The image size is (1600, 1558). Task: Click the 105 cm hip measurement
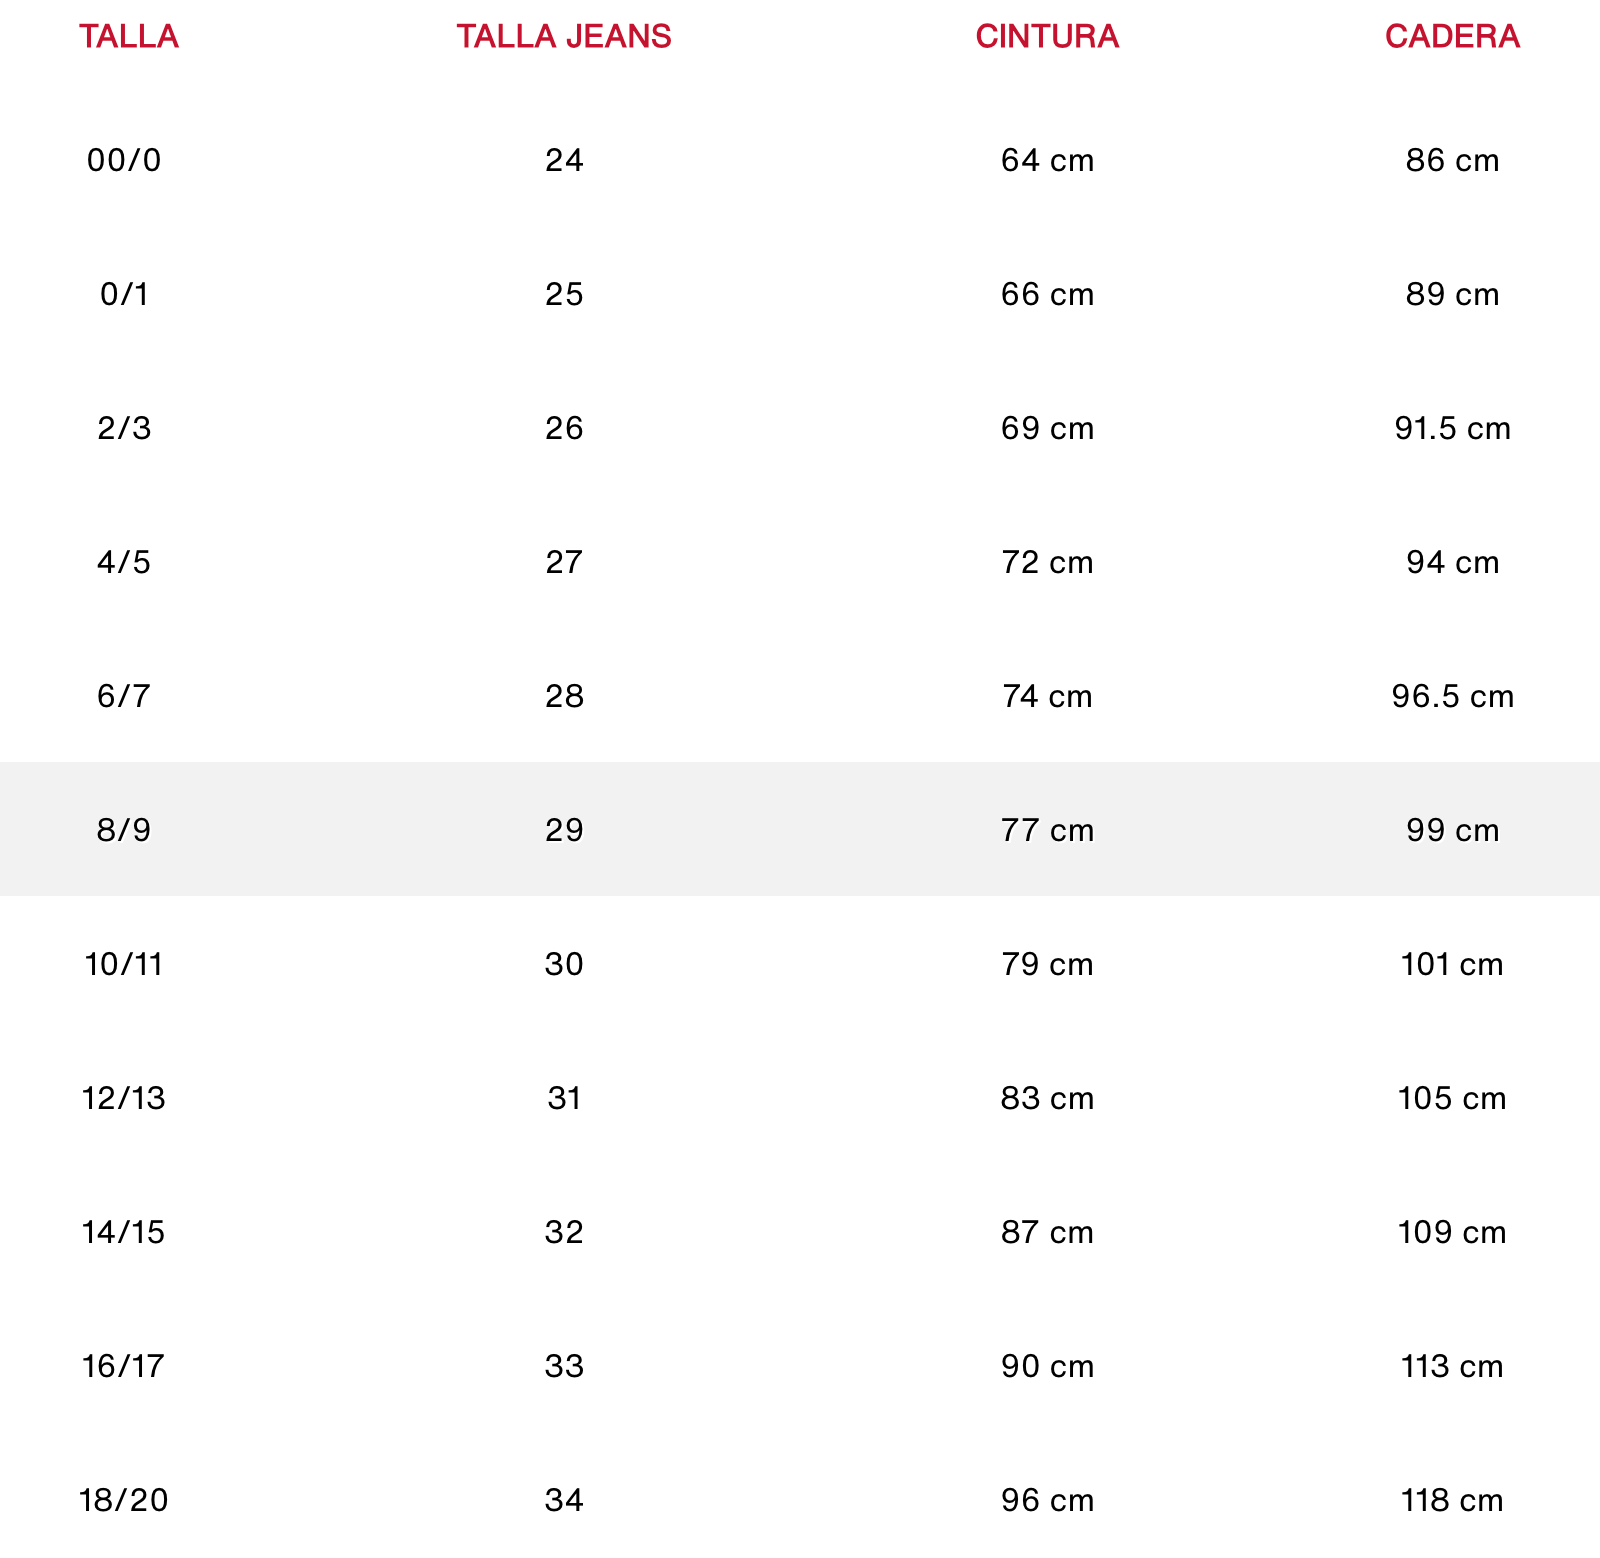tap(1452, 1098)
